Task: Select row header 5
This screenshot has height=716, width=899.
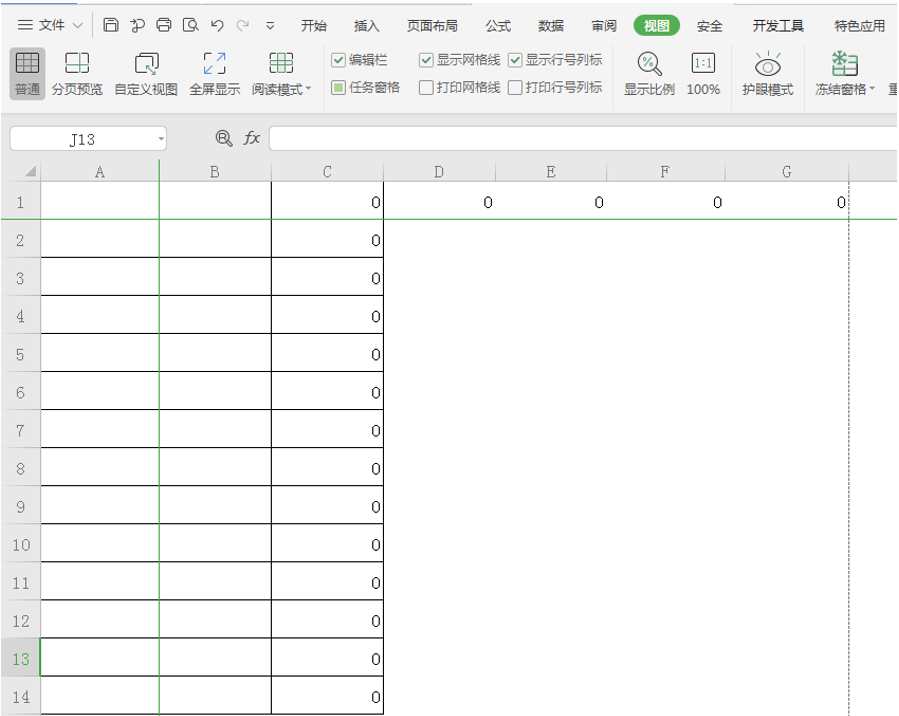Action: click(x=20, y=352)
